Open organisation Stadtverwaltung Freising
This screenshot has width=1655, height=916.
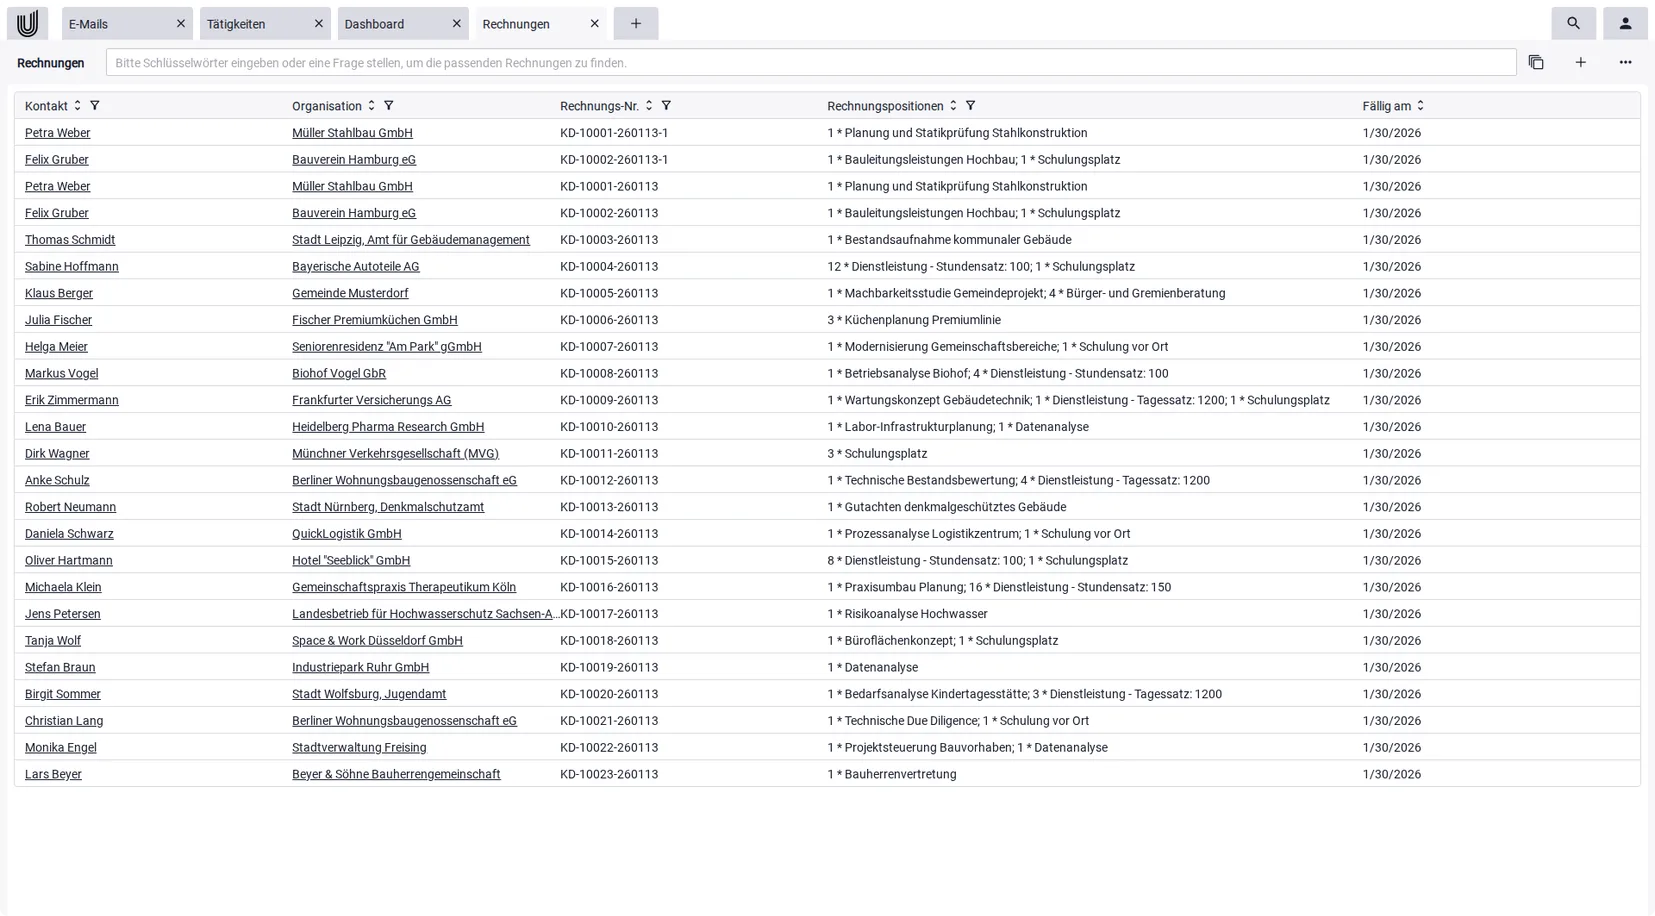coord(359,748)
